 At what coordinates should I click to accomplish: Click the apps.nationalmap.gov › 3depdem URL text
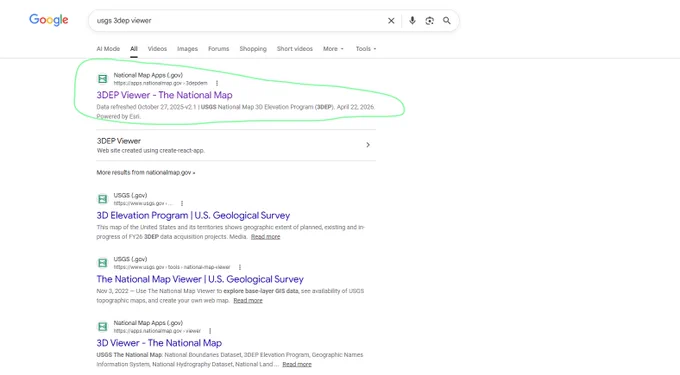(x=160, y=83)
